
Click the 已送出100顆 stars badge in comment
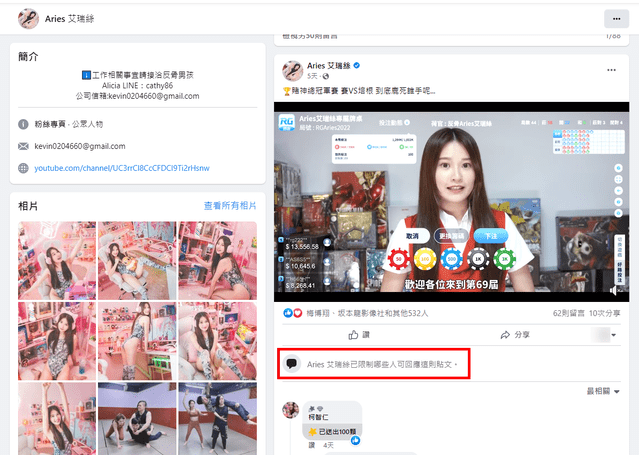pyautogui.click(x=332, y=431)
